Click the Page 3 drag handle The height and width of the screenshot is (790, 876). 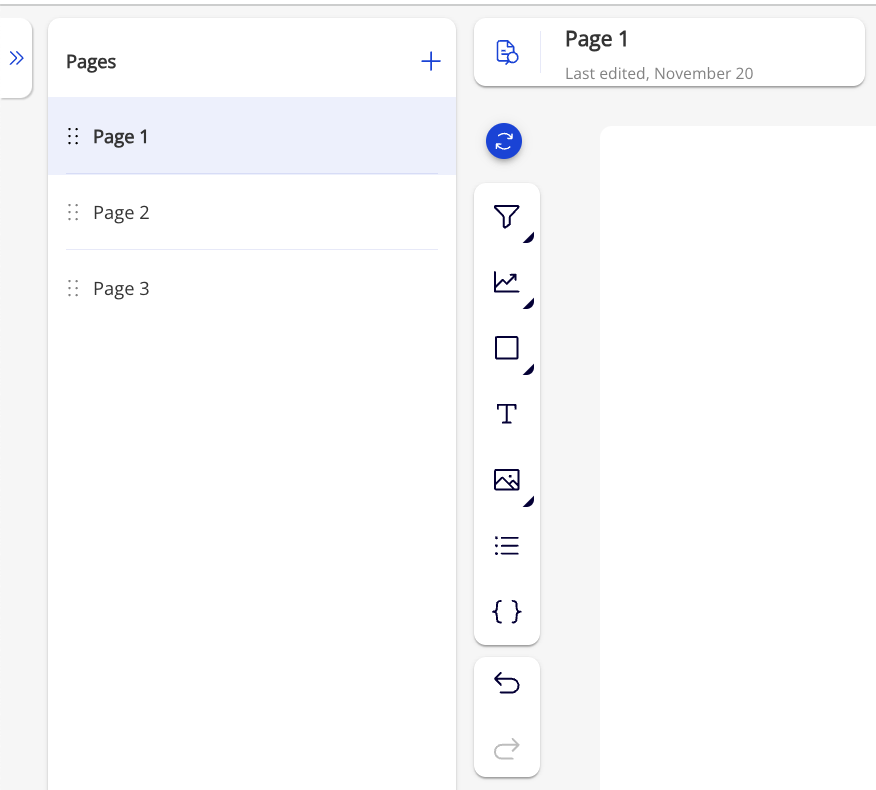[72, 289]
